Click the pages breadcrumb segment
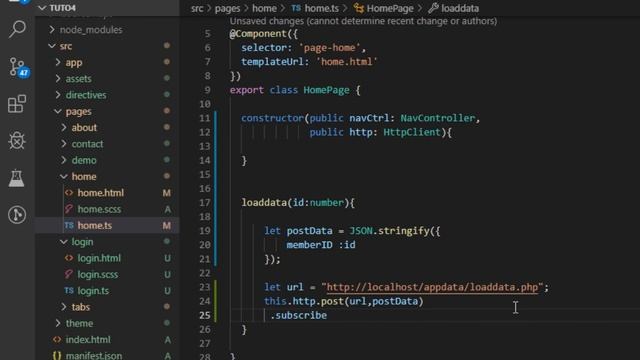640x360 pixels. tap(227, 8)
